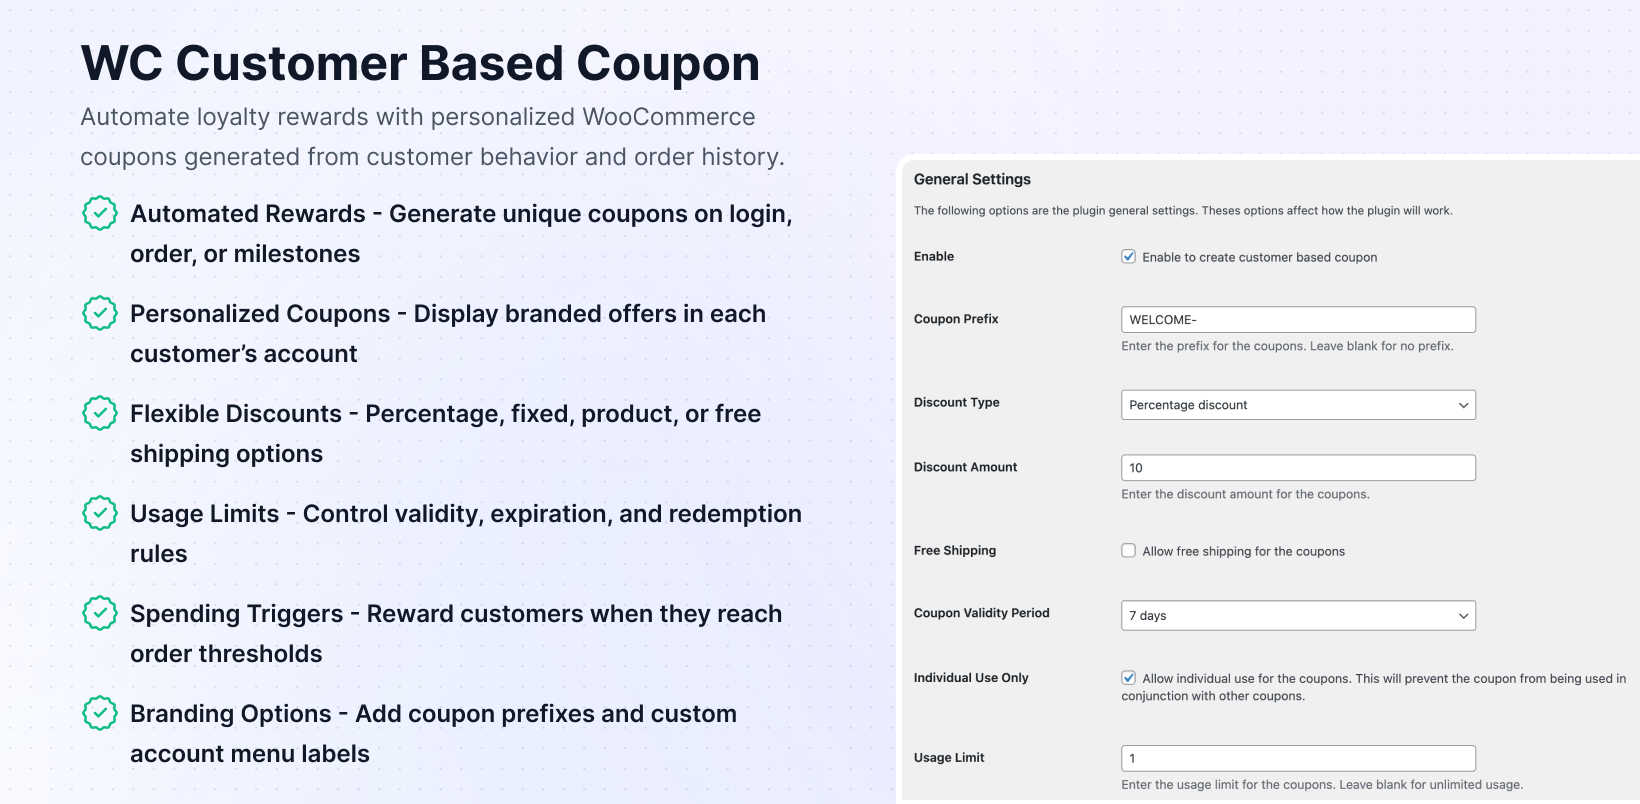The width and height of the screenshot is (1640, 804).
Task: Click the checkmark badge beside Spending Triggers
Action: tap(100, 613)
